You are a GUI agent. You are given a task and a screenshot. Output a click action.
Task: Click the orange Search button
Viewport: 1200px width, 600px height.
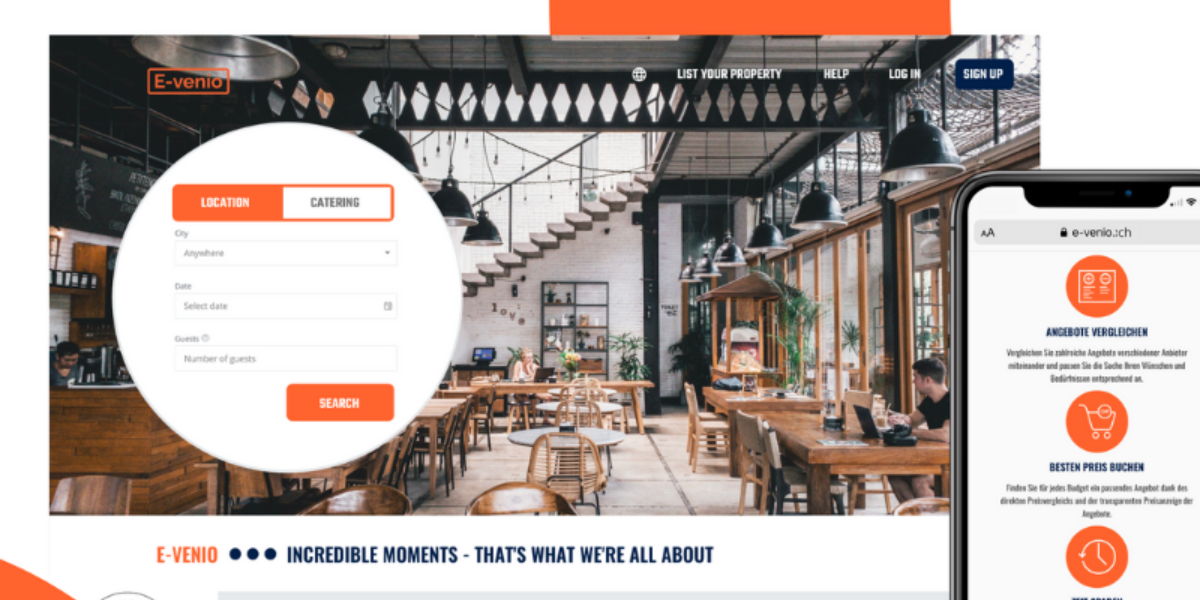(x=340, y=403)
